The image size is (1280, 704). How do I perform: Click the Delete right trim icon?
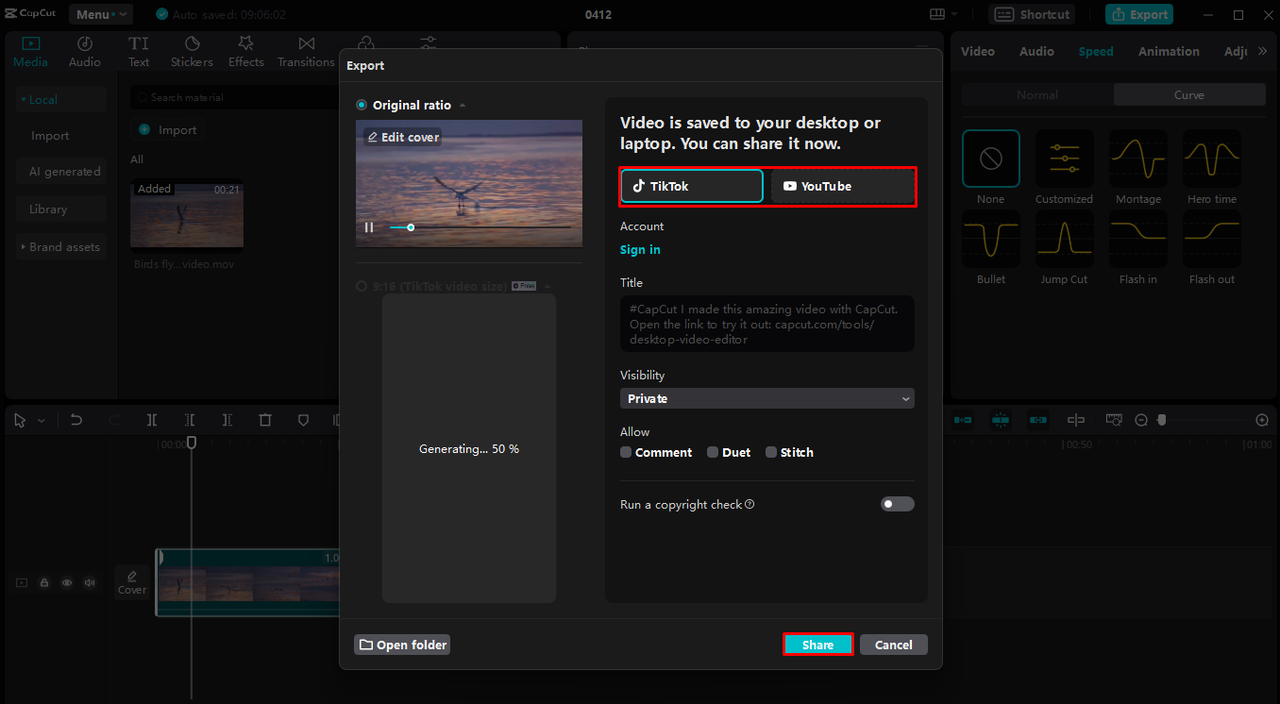click(227, 420)
